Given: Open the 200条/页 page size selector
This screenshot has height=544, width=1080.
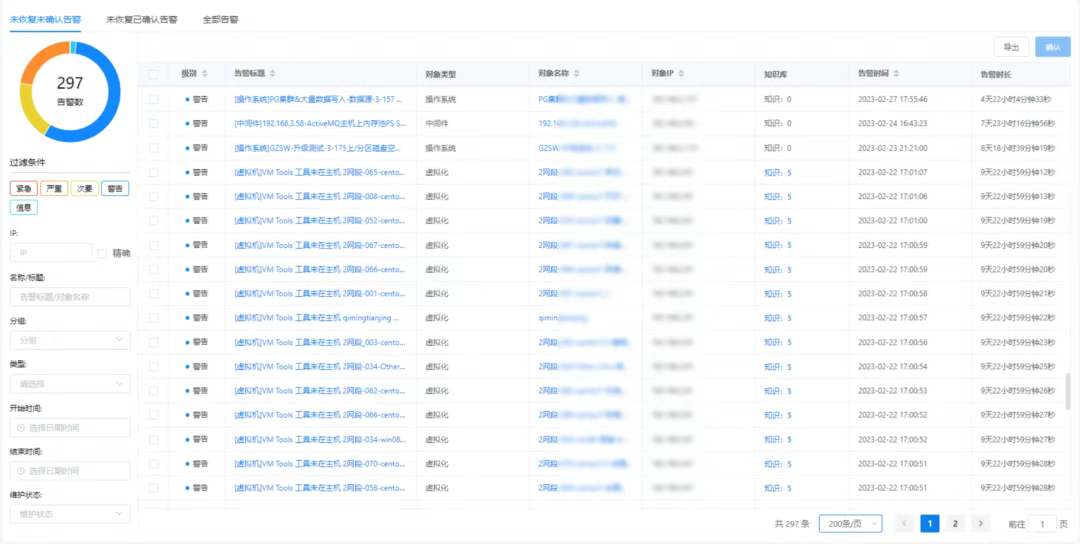Looking at the screenshot, I should click(849, 523).
